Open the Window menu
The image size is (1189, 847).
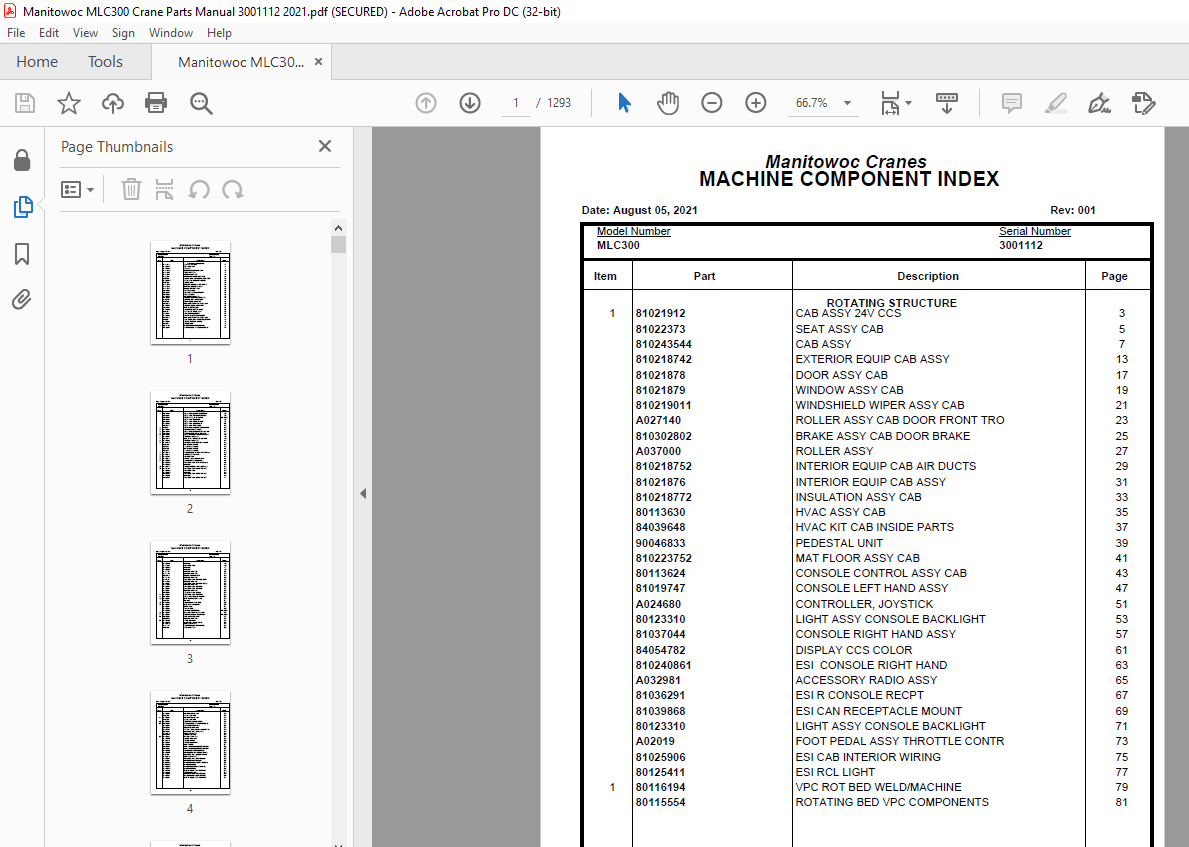click(171, 33)
